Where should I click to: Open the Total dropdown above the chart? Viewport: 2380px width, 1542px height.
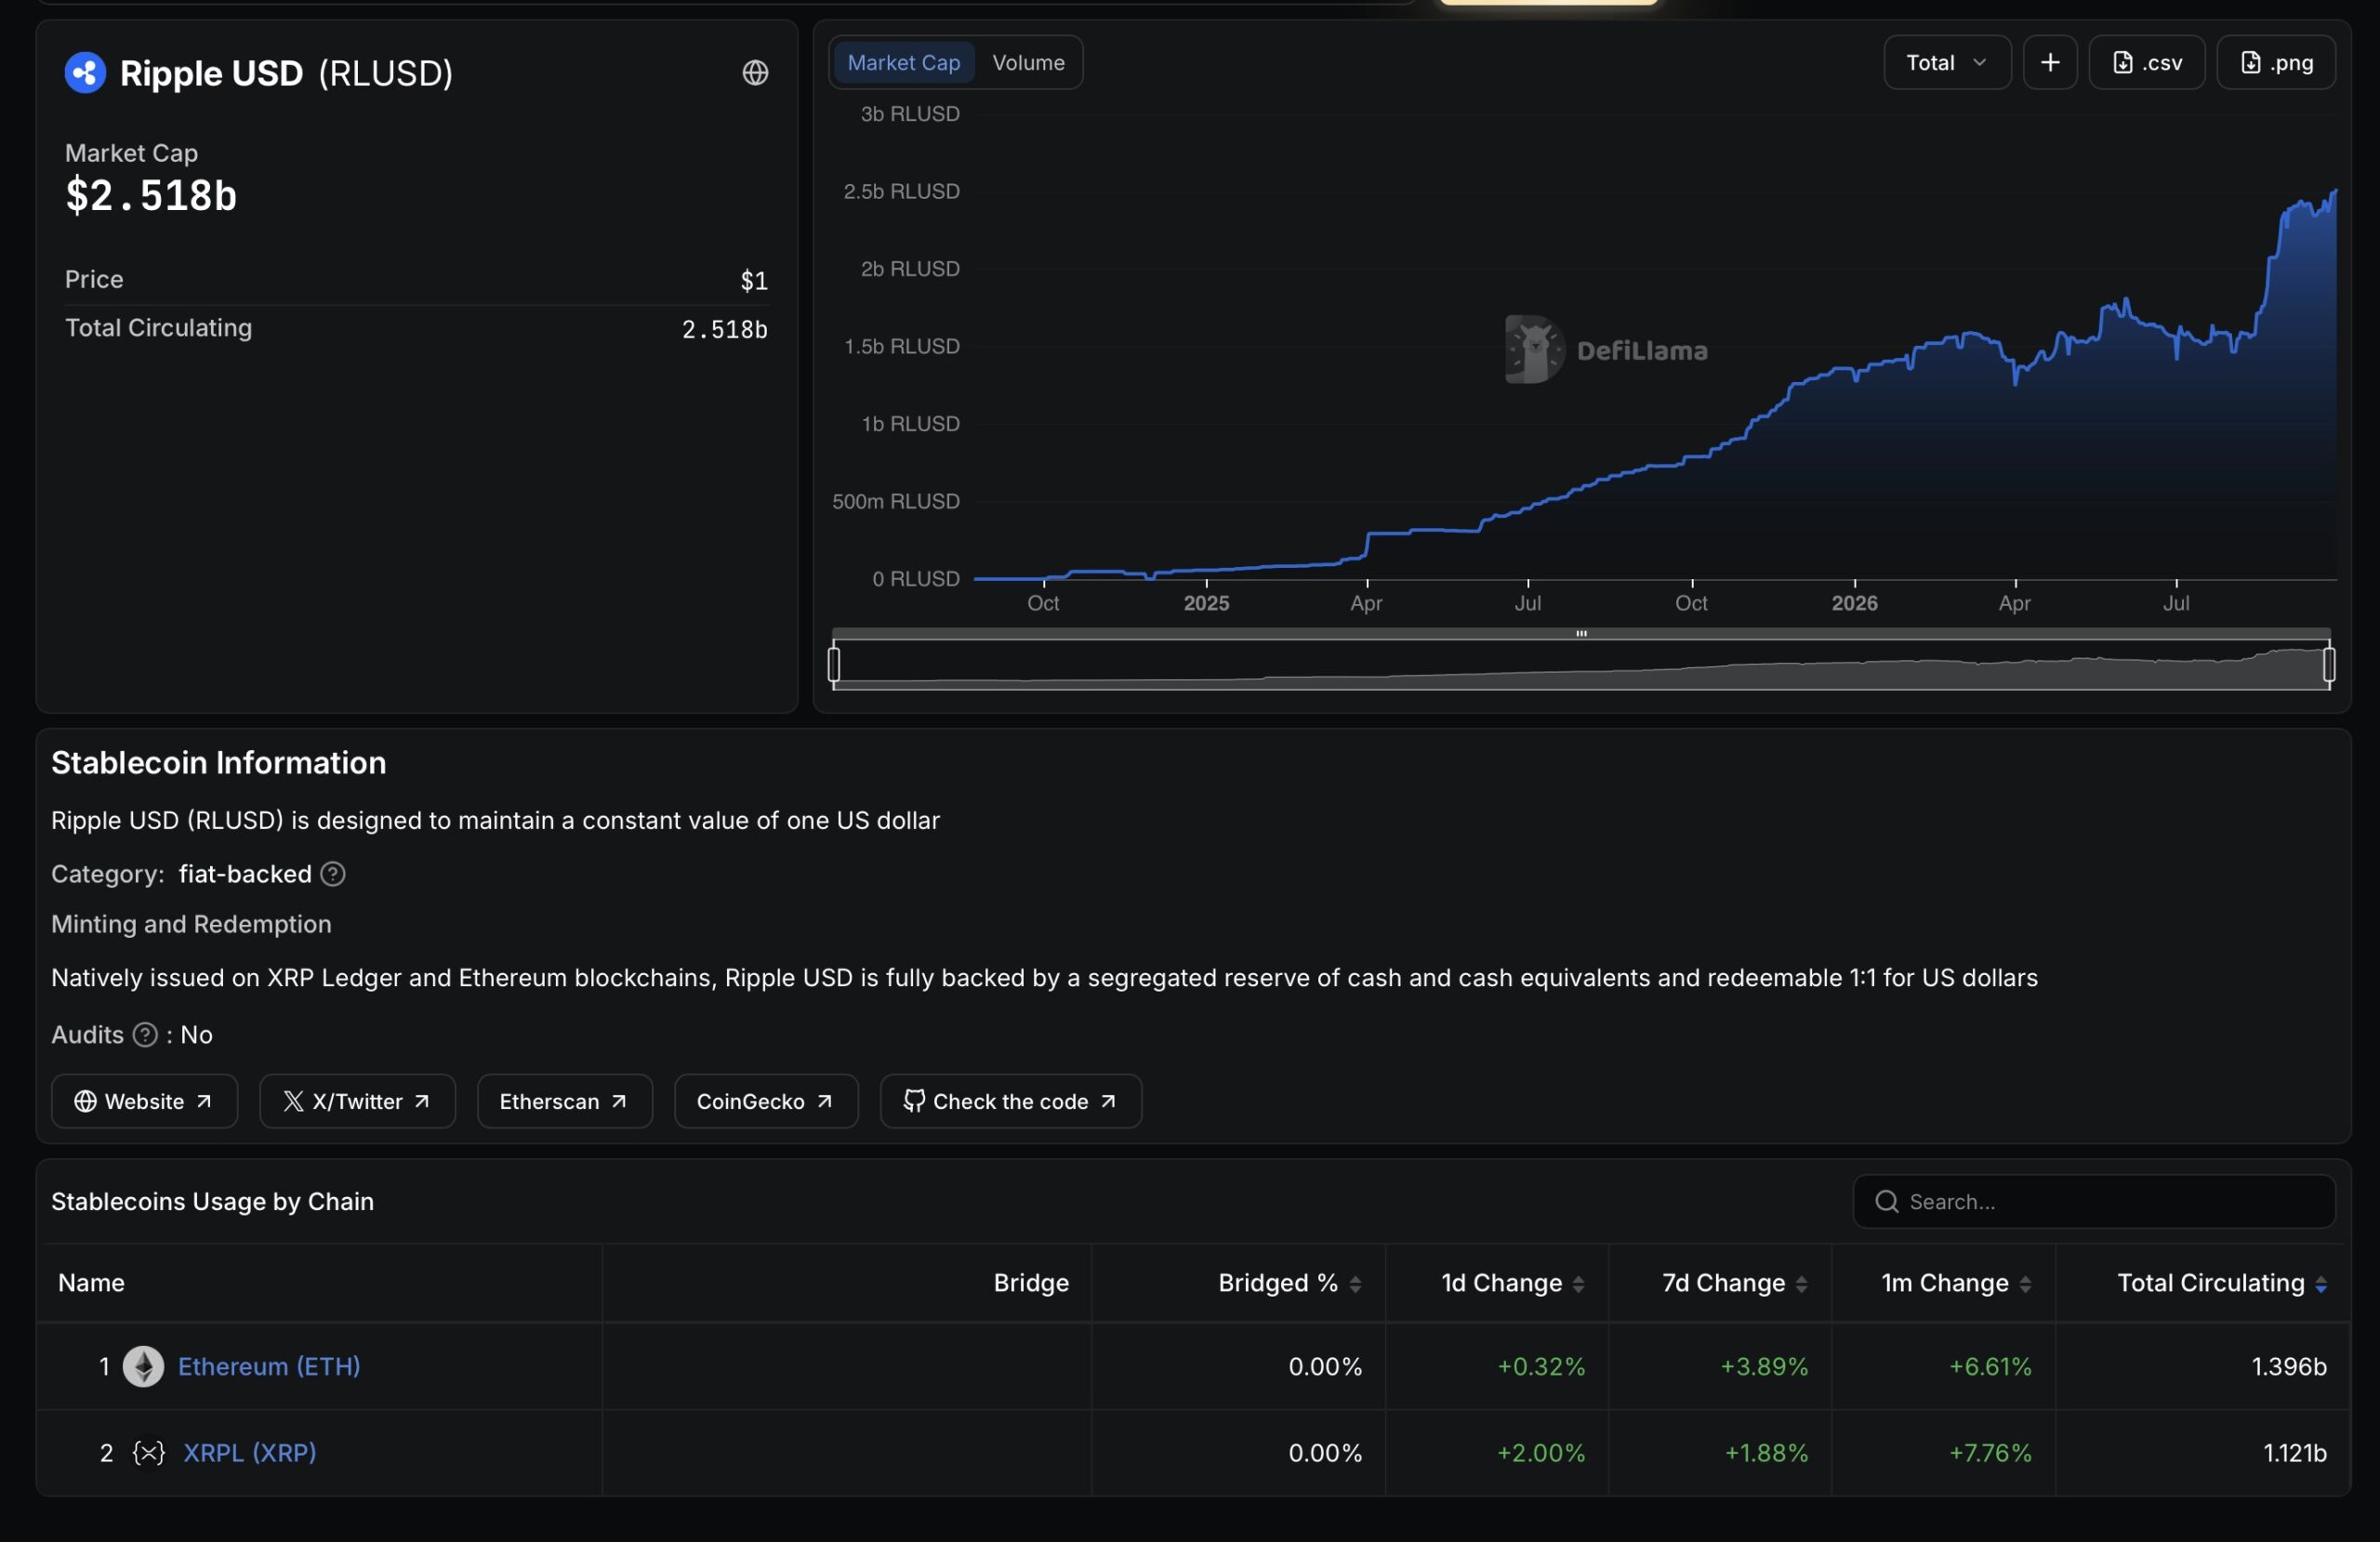coord(1947,63)
